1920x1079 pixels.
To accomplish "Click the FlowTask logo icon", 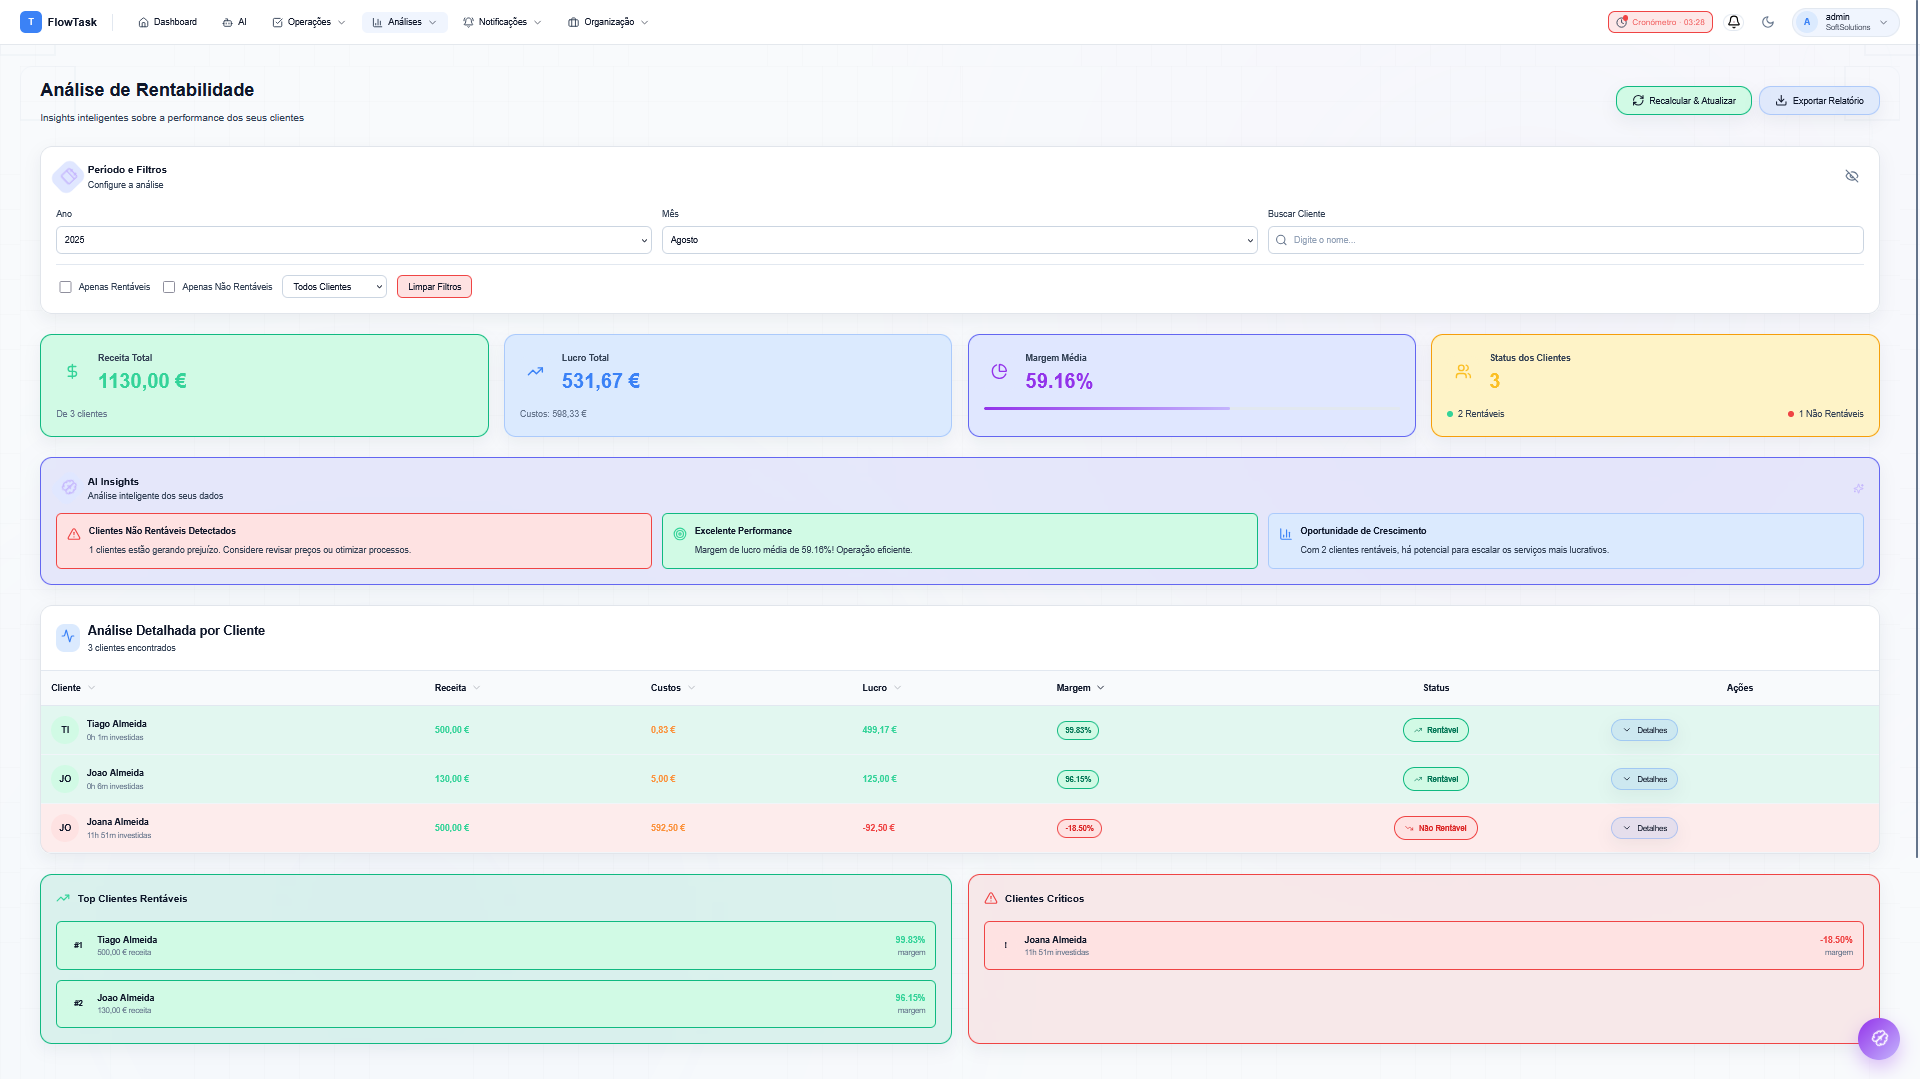I will pos(31,22).
